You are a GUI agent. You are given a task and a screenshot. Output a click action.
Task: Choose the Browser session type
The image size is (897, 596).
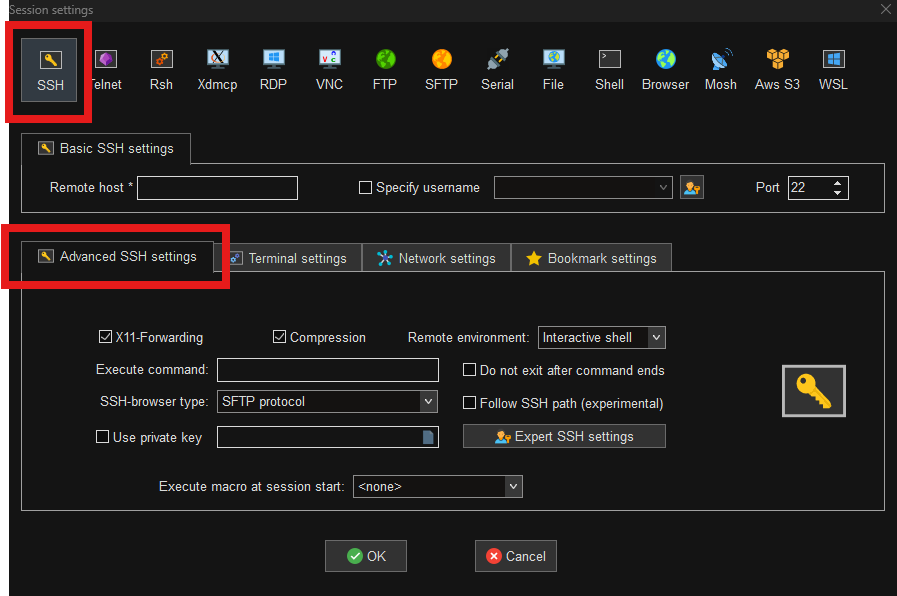click(x=665, y=70)
